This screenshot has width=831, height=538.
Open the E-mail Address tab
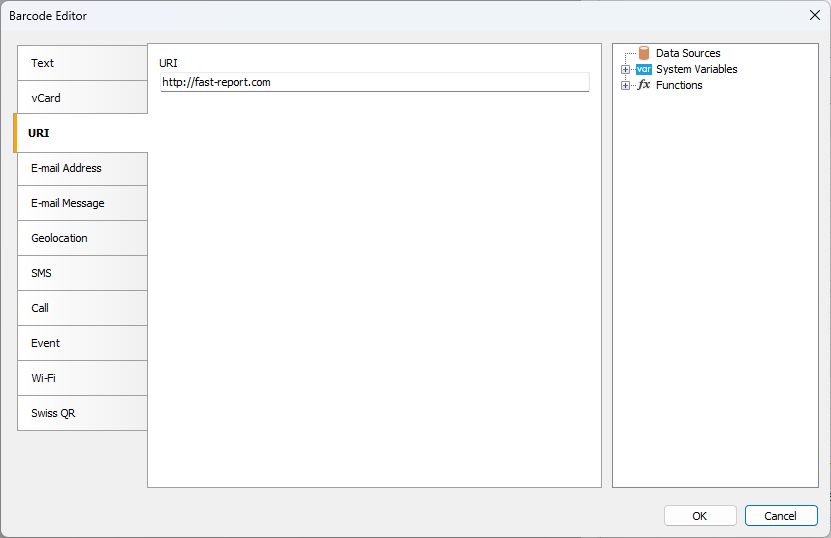tap(82, 169)
